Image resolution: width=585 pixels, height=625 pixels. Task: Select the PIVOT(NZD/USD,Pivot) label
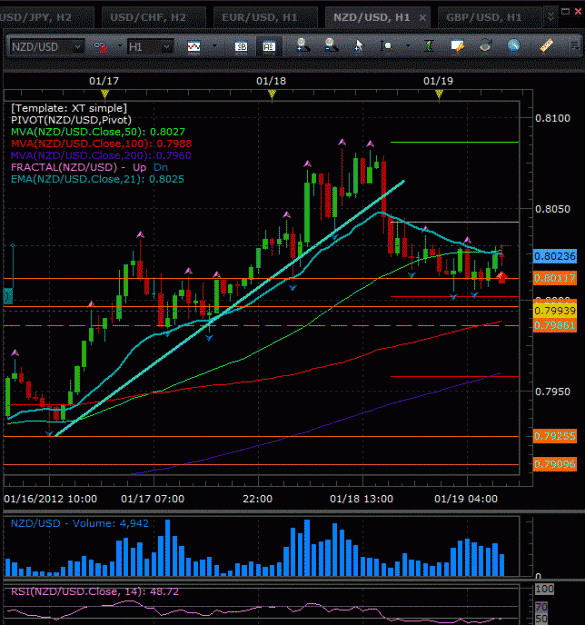point(71,120)
